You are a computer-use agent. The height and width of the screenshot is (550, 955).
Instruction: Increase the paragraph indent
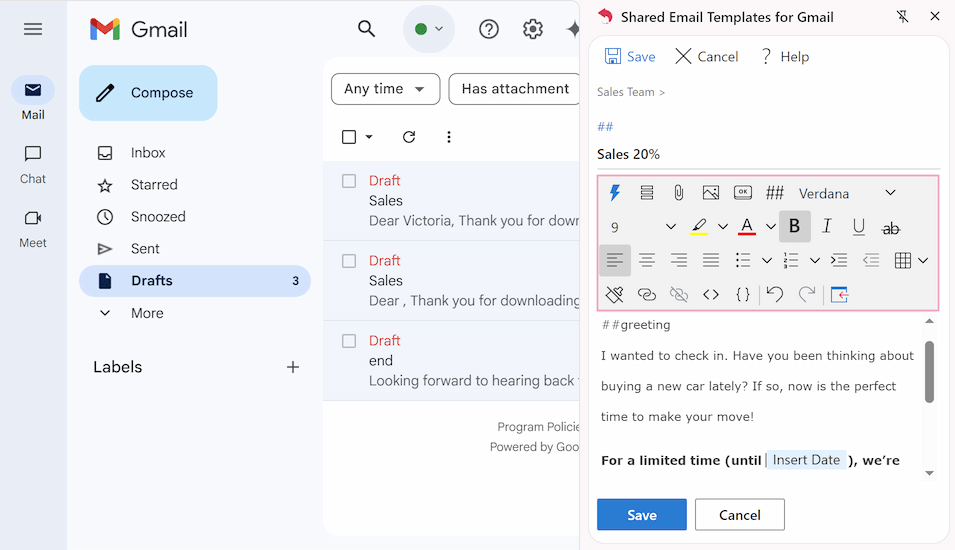(x=839, y=261)
